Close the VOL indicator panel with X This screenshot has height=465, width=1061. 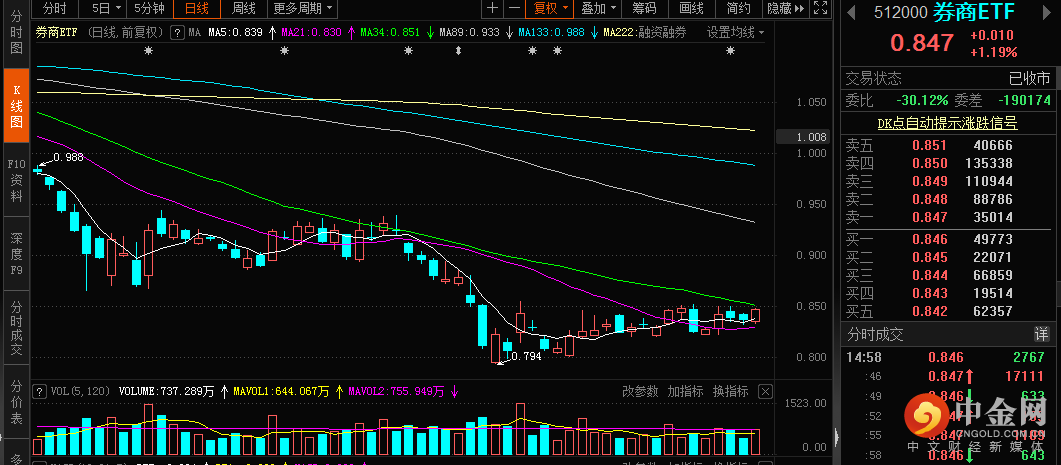click(766, 391)
